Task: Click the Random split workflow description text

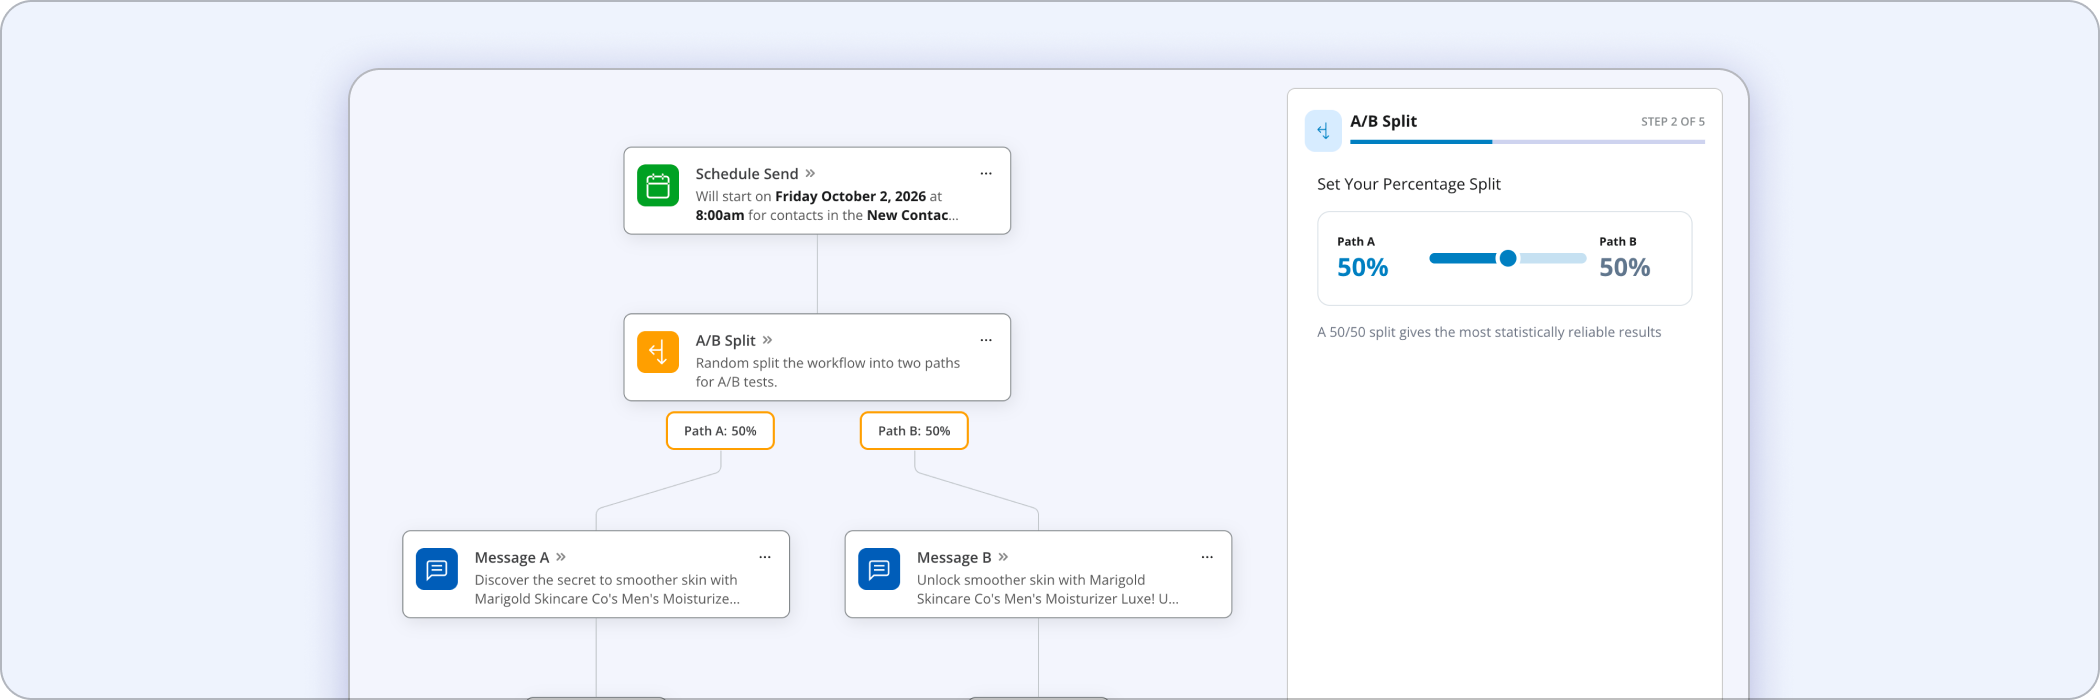Action: pyautogui.click(x=828, y=372)
